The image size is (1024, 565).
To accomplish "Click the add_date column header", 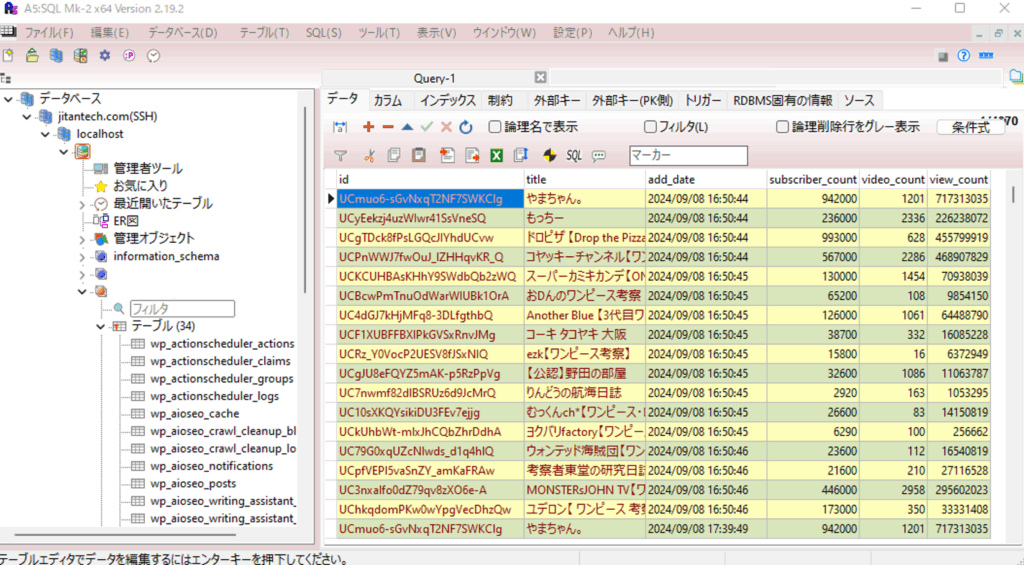I will pyautogui.click(x=706, y=180).
